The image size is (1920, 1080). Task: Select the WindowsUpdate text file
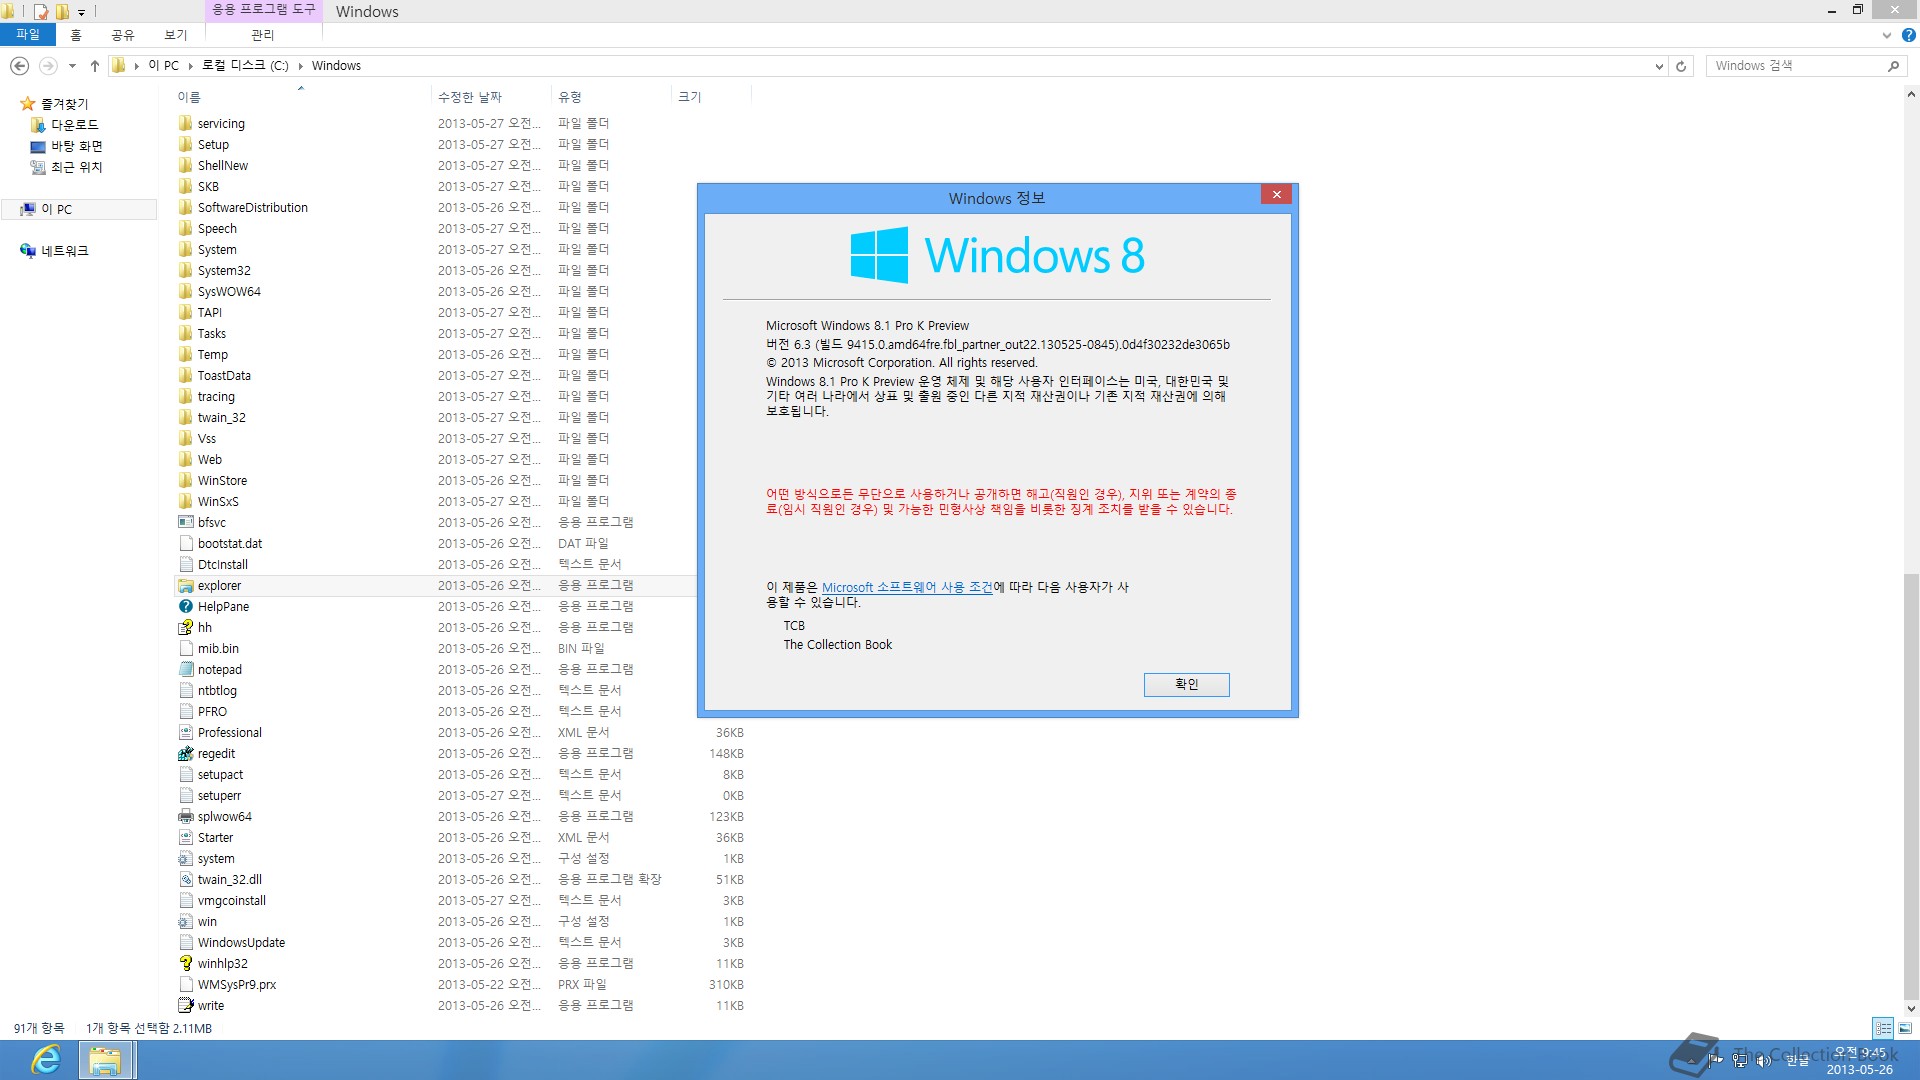click(x=241, y=943)
